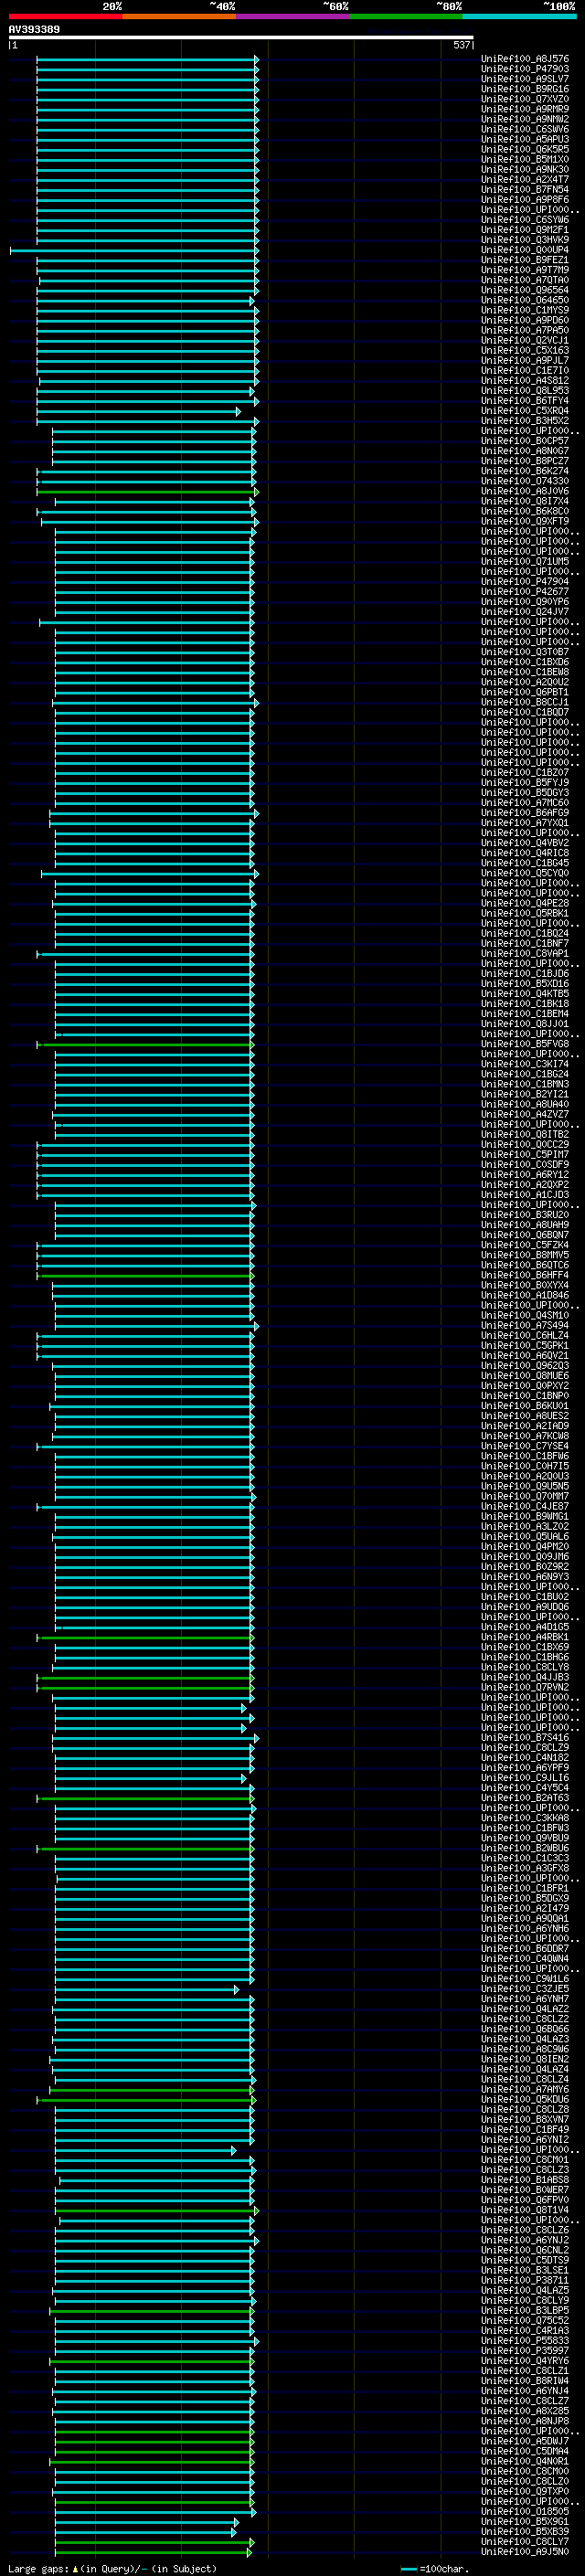The height and width of the screenshot is (2576, 585).
Task: Select the UniRef100_C1E7I0 label
Action: pyautogui.click(x=525, y=370)
